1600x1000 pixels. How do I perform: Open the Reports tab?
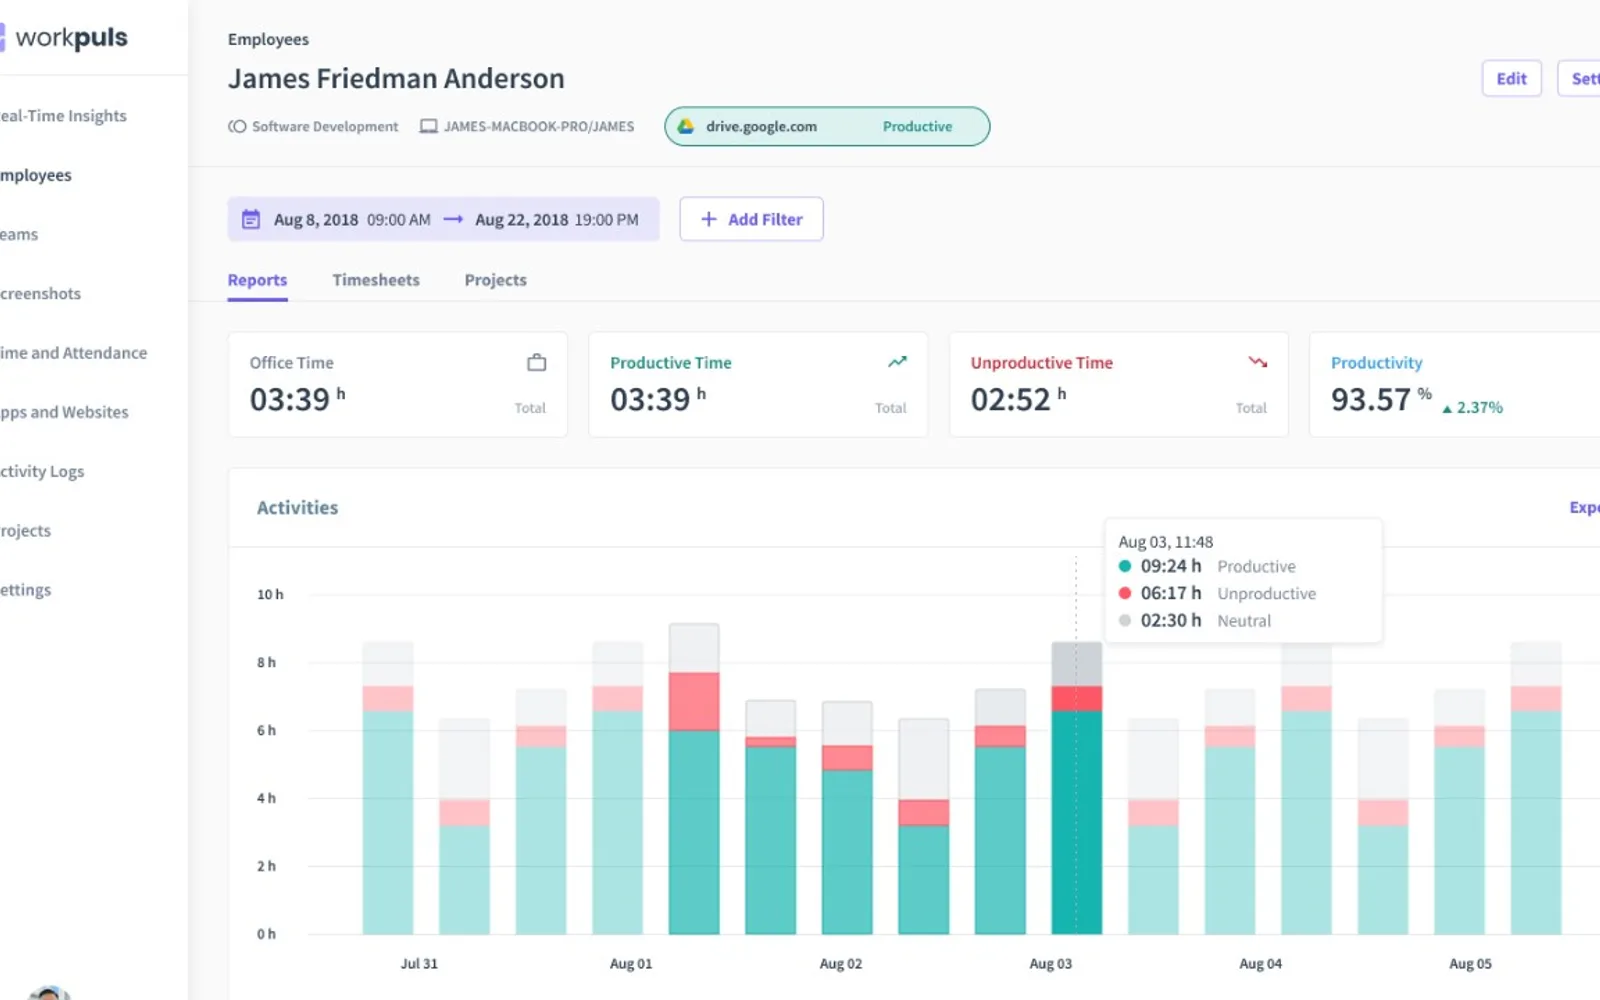[257, 280]
